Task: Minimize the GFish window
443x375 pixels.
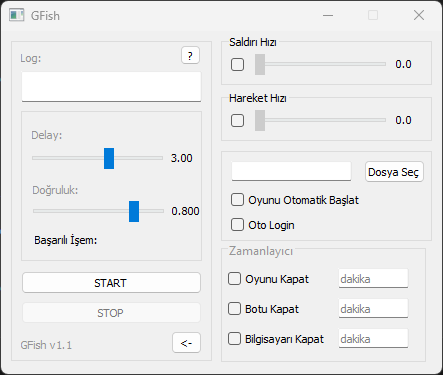Action: pyautogui.click(x=328, y=15)
